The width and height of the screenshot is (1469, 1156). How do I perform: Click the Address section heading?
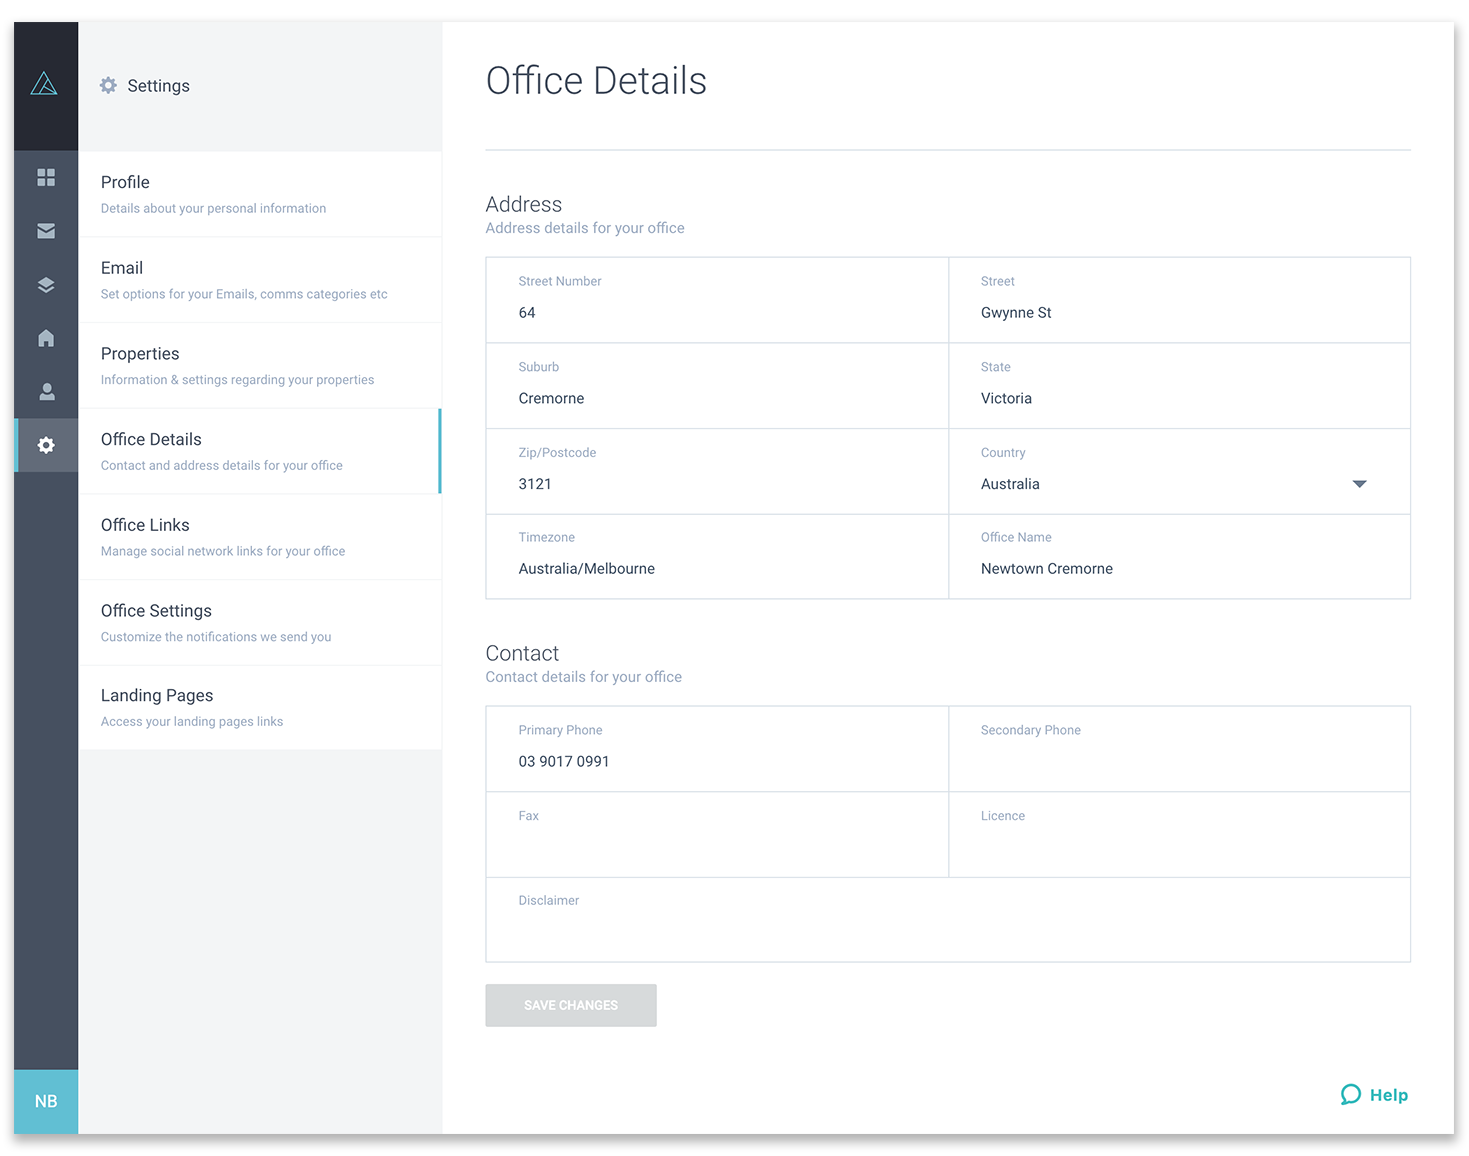tap(524, 204)
